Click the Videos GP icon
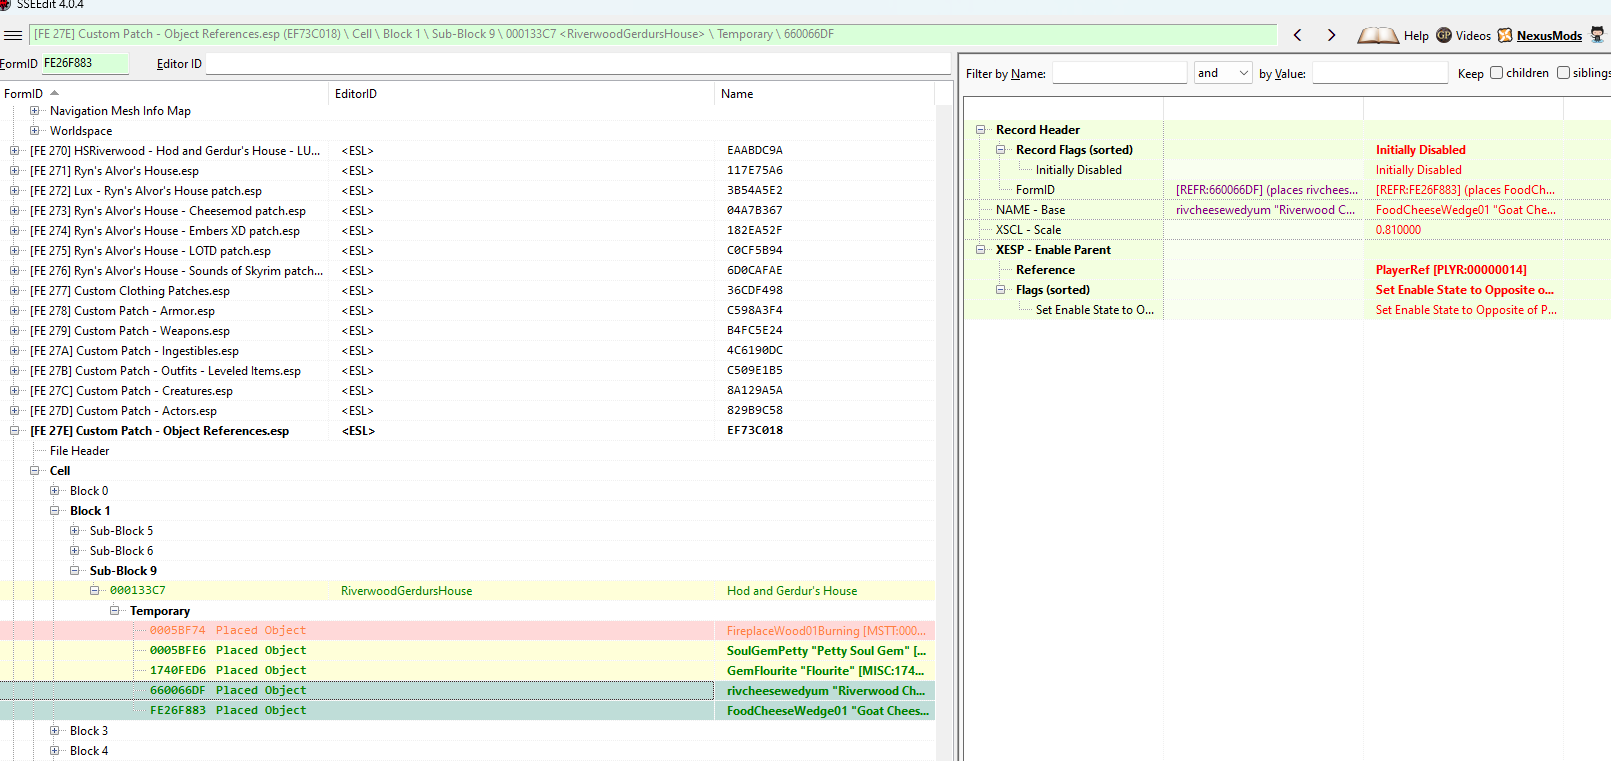The image size is (1611, 761). point(1444,35)
